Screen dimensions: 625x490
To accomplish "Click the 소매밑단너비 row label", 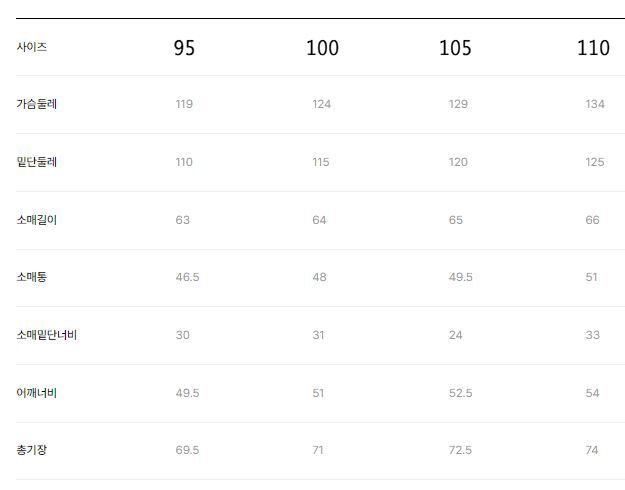I will [x=47, y=335].
